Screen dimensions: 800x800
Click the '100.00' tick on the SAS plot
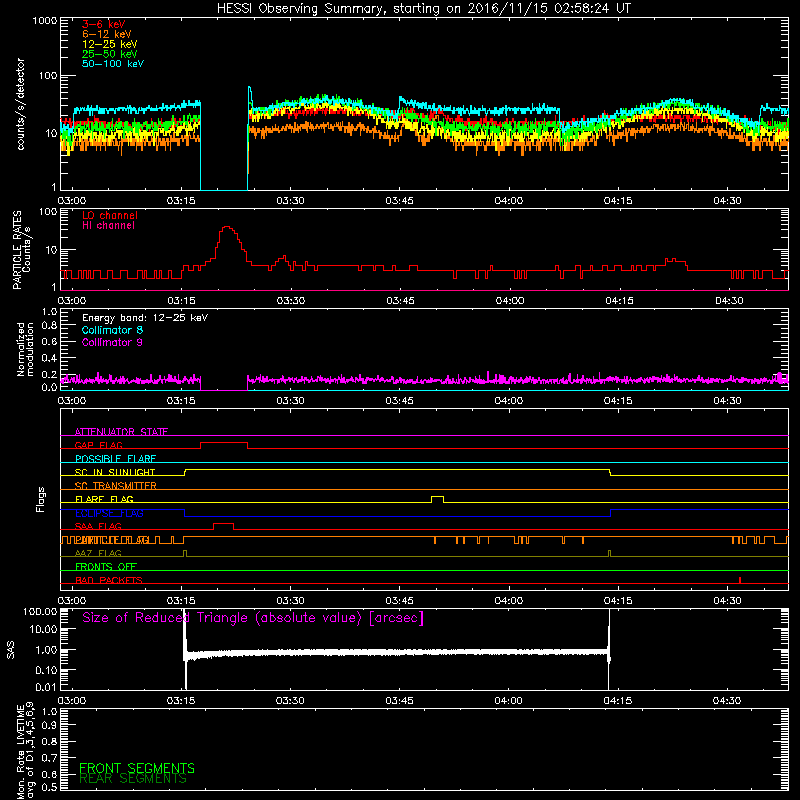(x=40, y=612)
